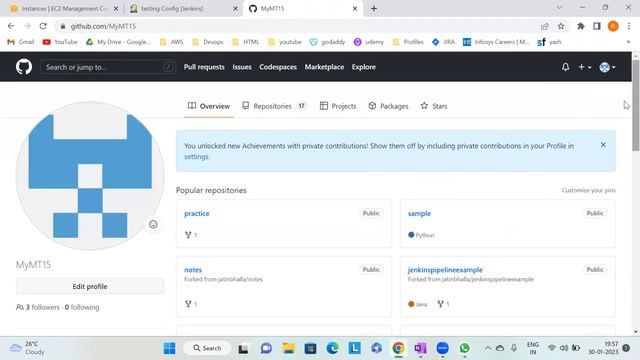Show hidden system tray icons
The height and width of the screenshot is (360, 640).
(x=488, y=348)
